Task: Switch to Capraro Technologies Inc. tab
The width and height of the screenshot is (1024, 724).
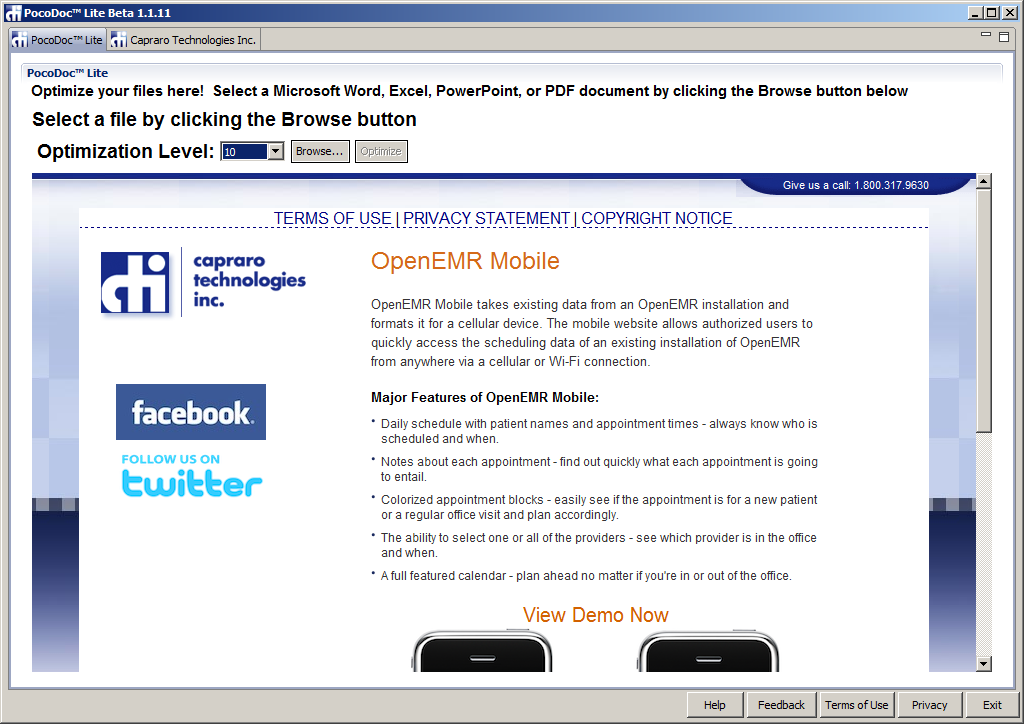Action: (184, 40)
